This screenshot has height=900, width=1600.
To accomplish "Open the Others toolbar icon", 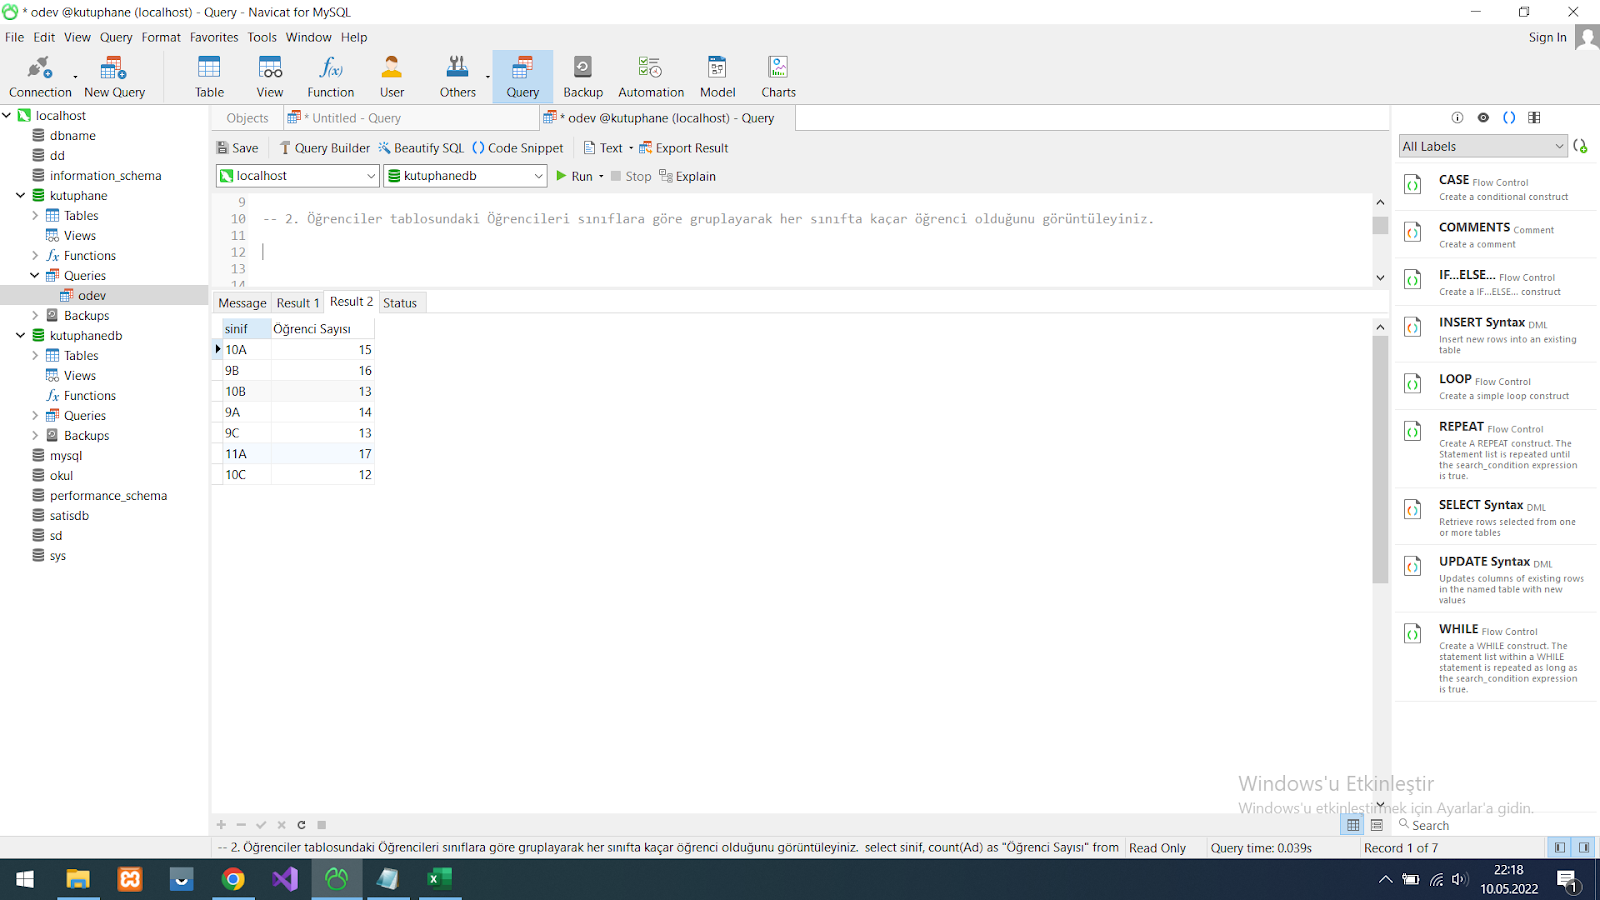I will click(458, 77).
